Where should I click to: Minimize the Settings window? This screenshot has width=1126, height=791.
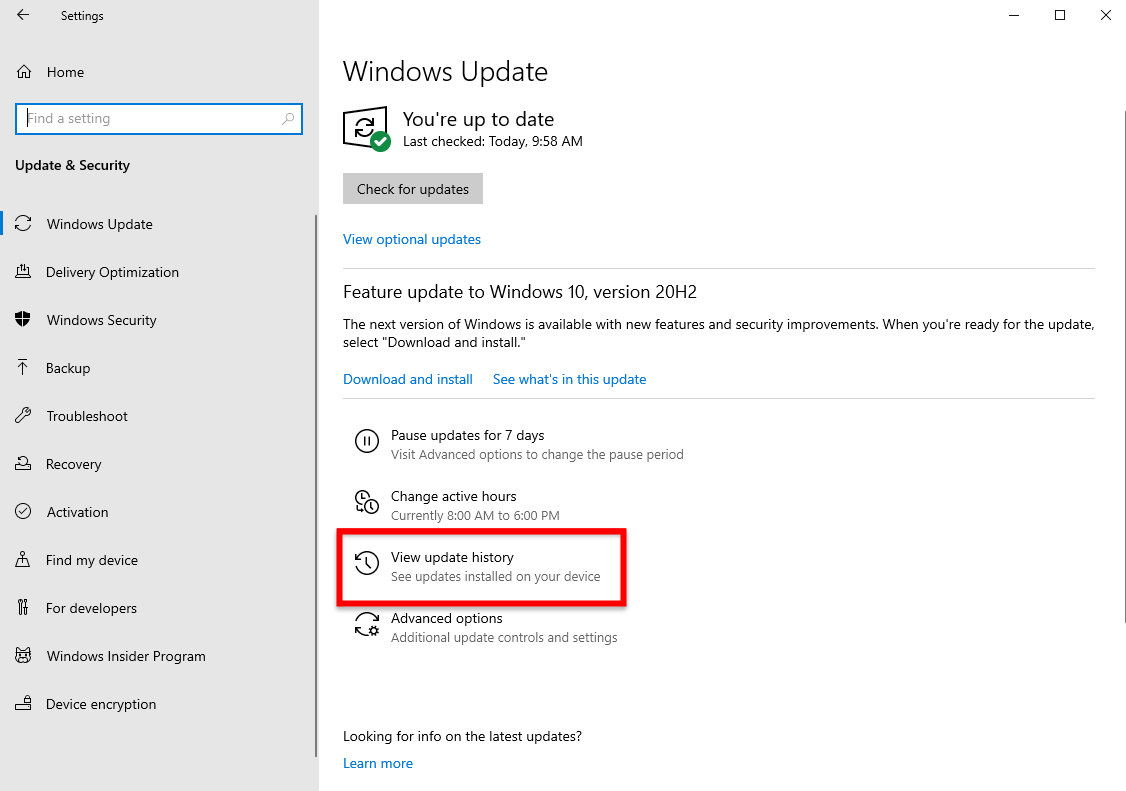[x=1014, y=15]
